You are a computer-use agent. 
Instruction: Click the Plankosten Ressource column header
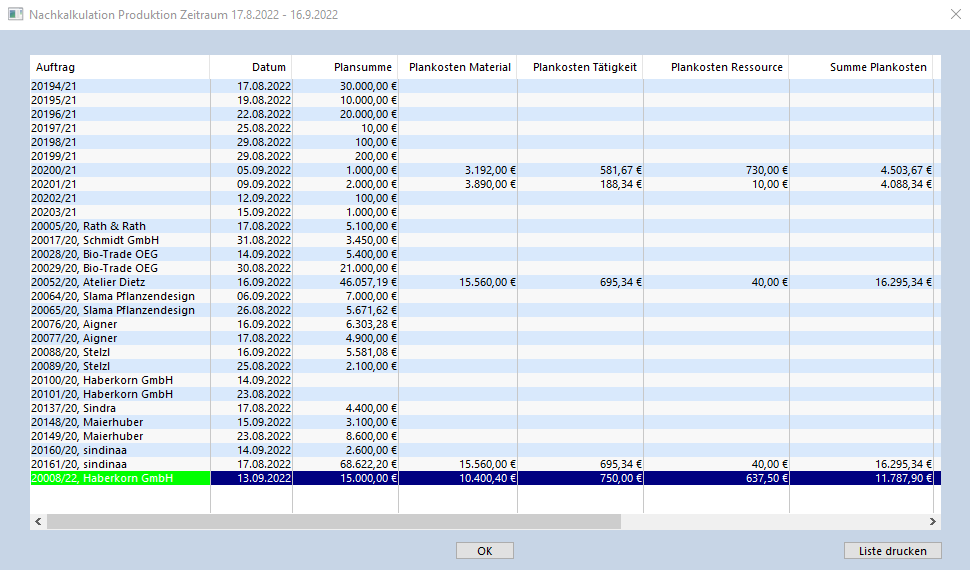(715, 67)
